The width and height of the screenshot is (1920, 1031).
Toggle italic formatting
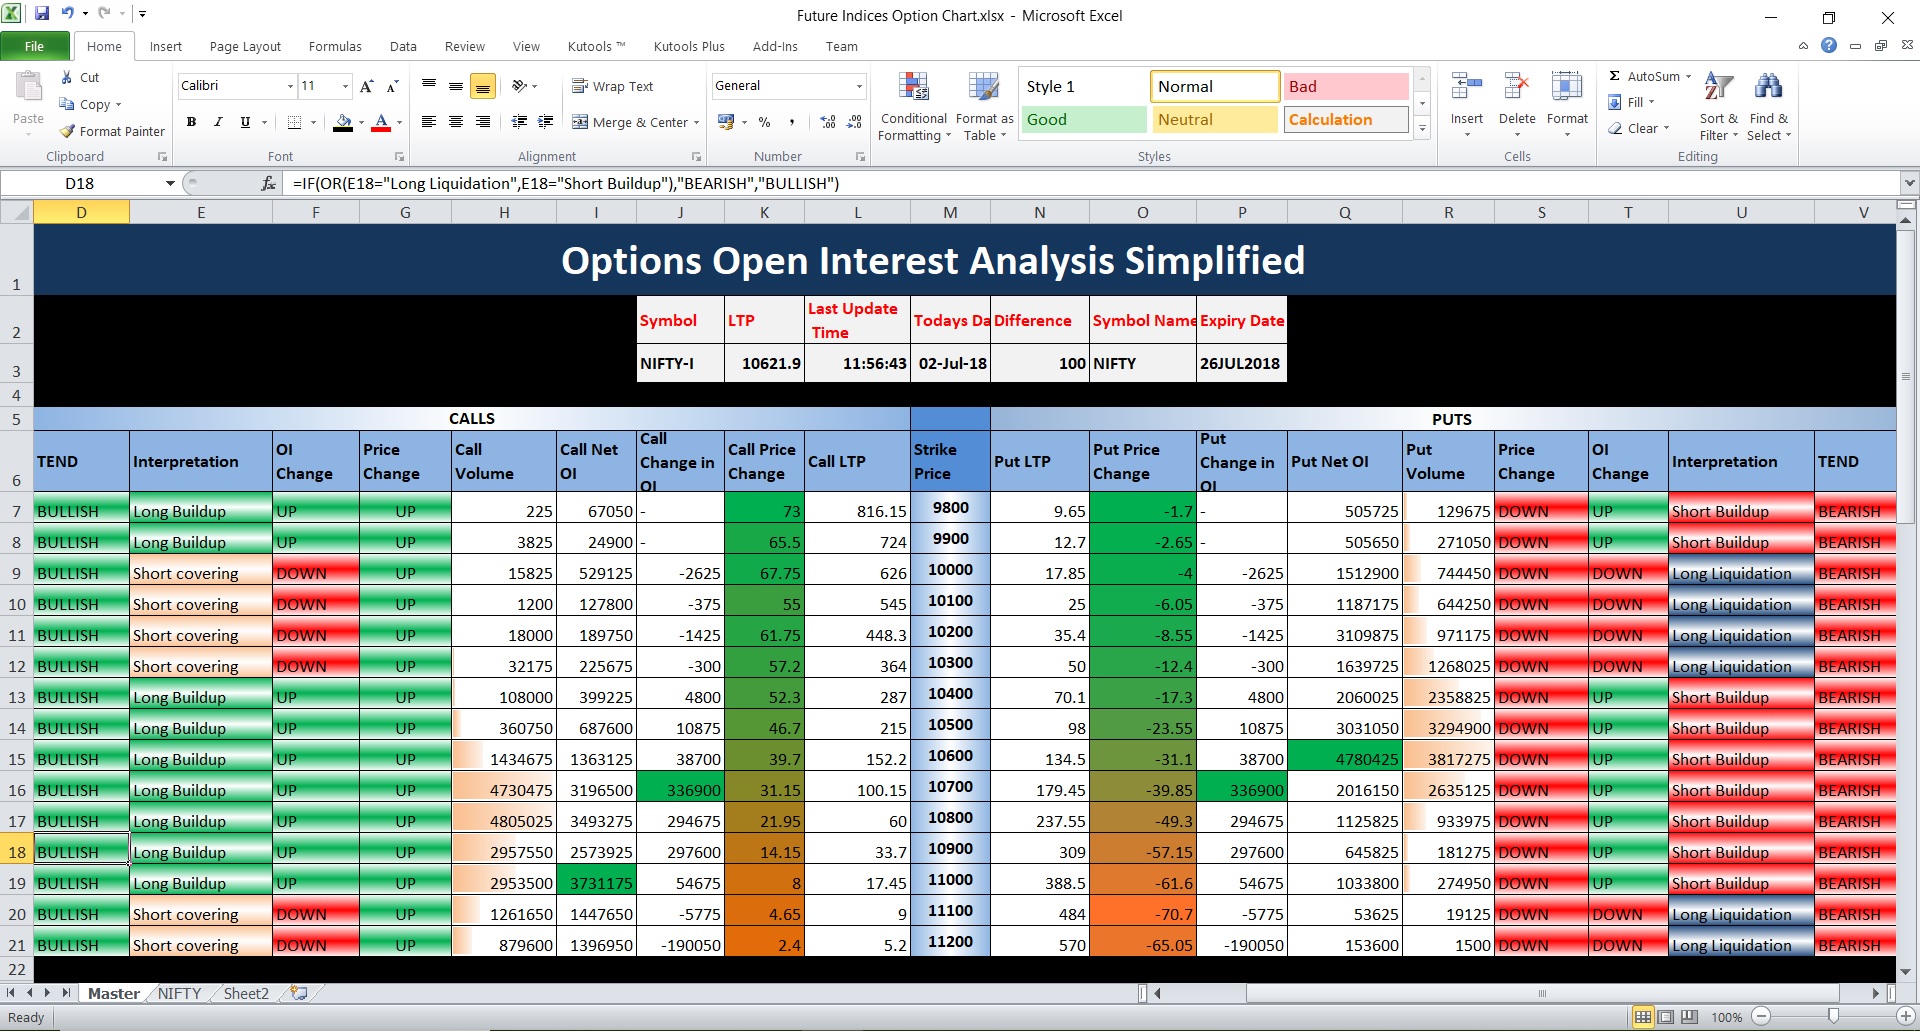point(218,122)
